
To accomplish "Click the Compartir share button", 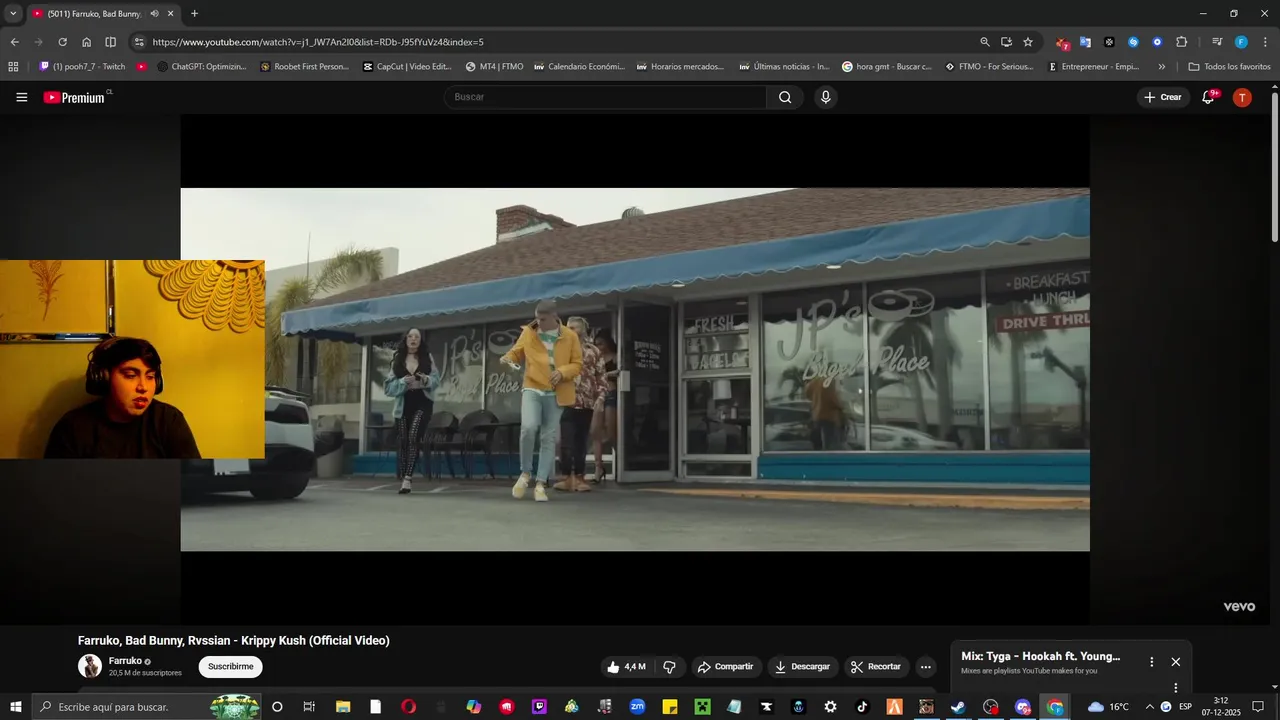I will coord(725,667).
